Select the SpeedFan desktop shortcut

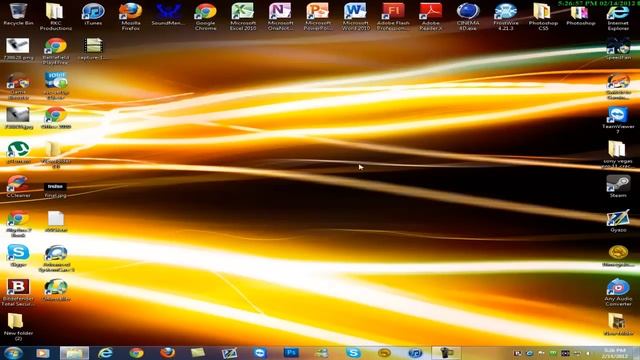point(618,49)
